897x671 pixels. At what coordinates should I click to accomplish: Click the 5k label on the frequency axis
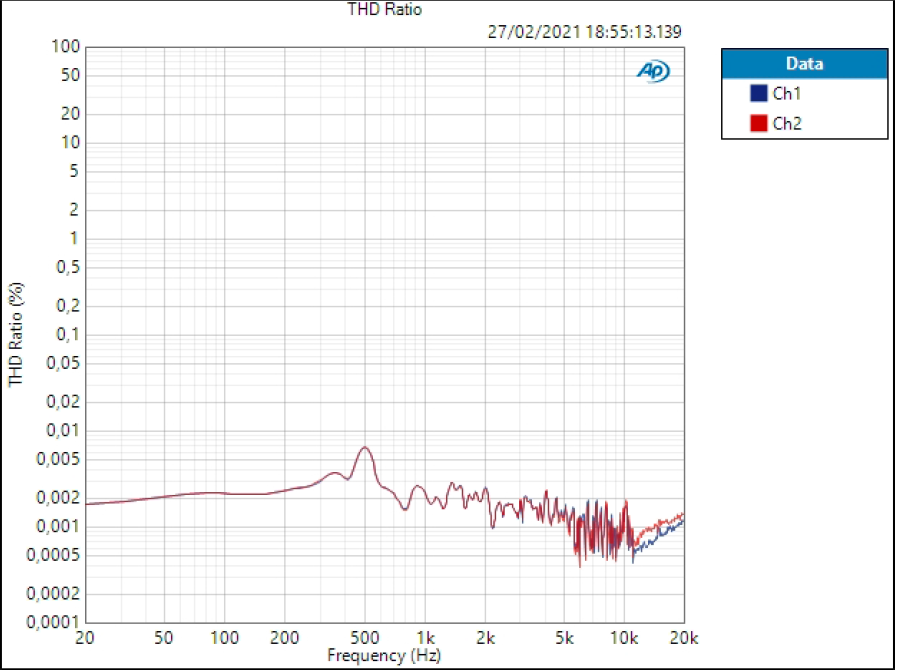564,637
